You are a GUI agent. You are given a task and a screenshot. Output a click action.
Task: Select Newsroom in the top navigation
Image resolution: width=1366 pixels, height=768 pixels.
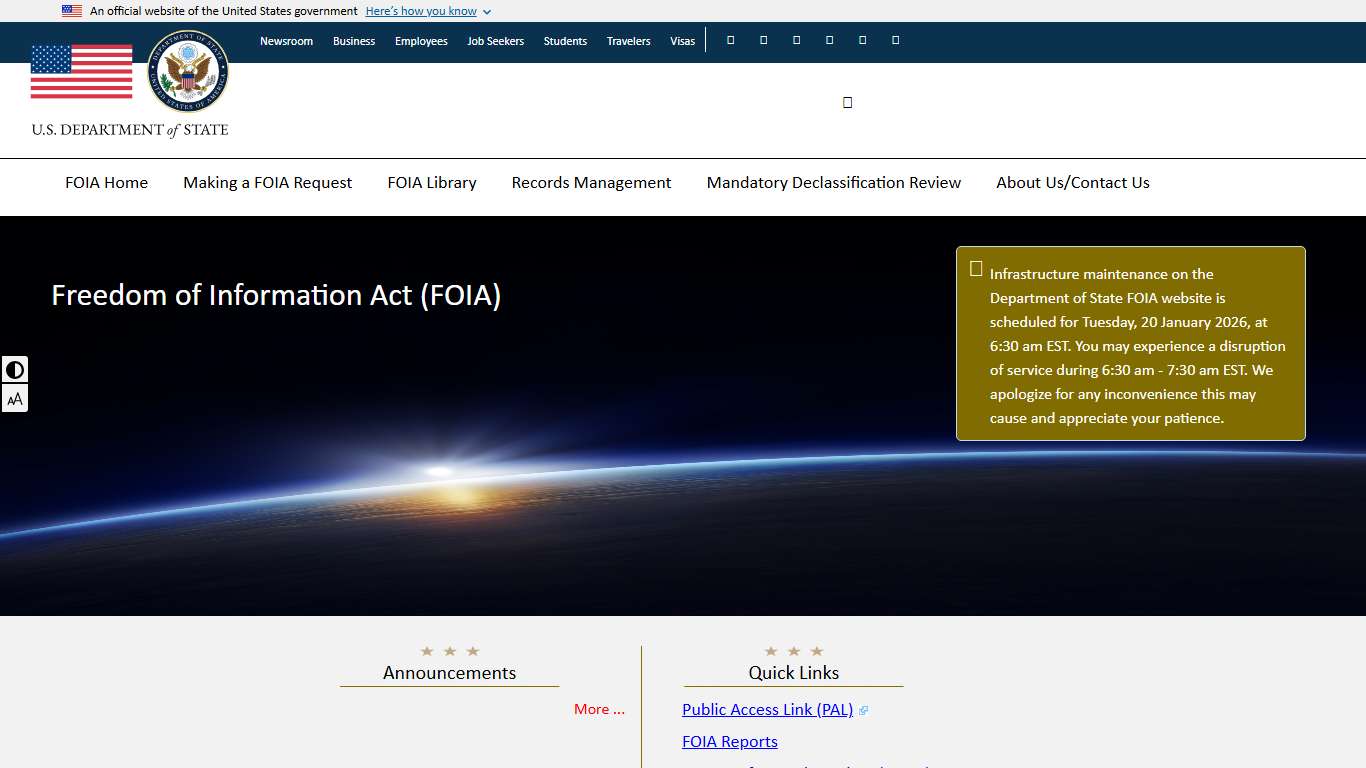(286, 41)
